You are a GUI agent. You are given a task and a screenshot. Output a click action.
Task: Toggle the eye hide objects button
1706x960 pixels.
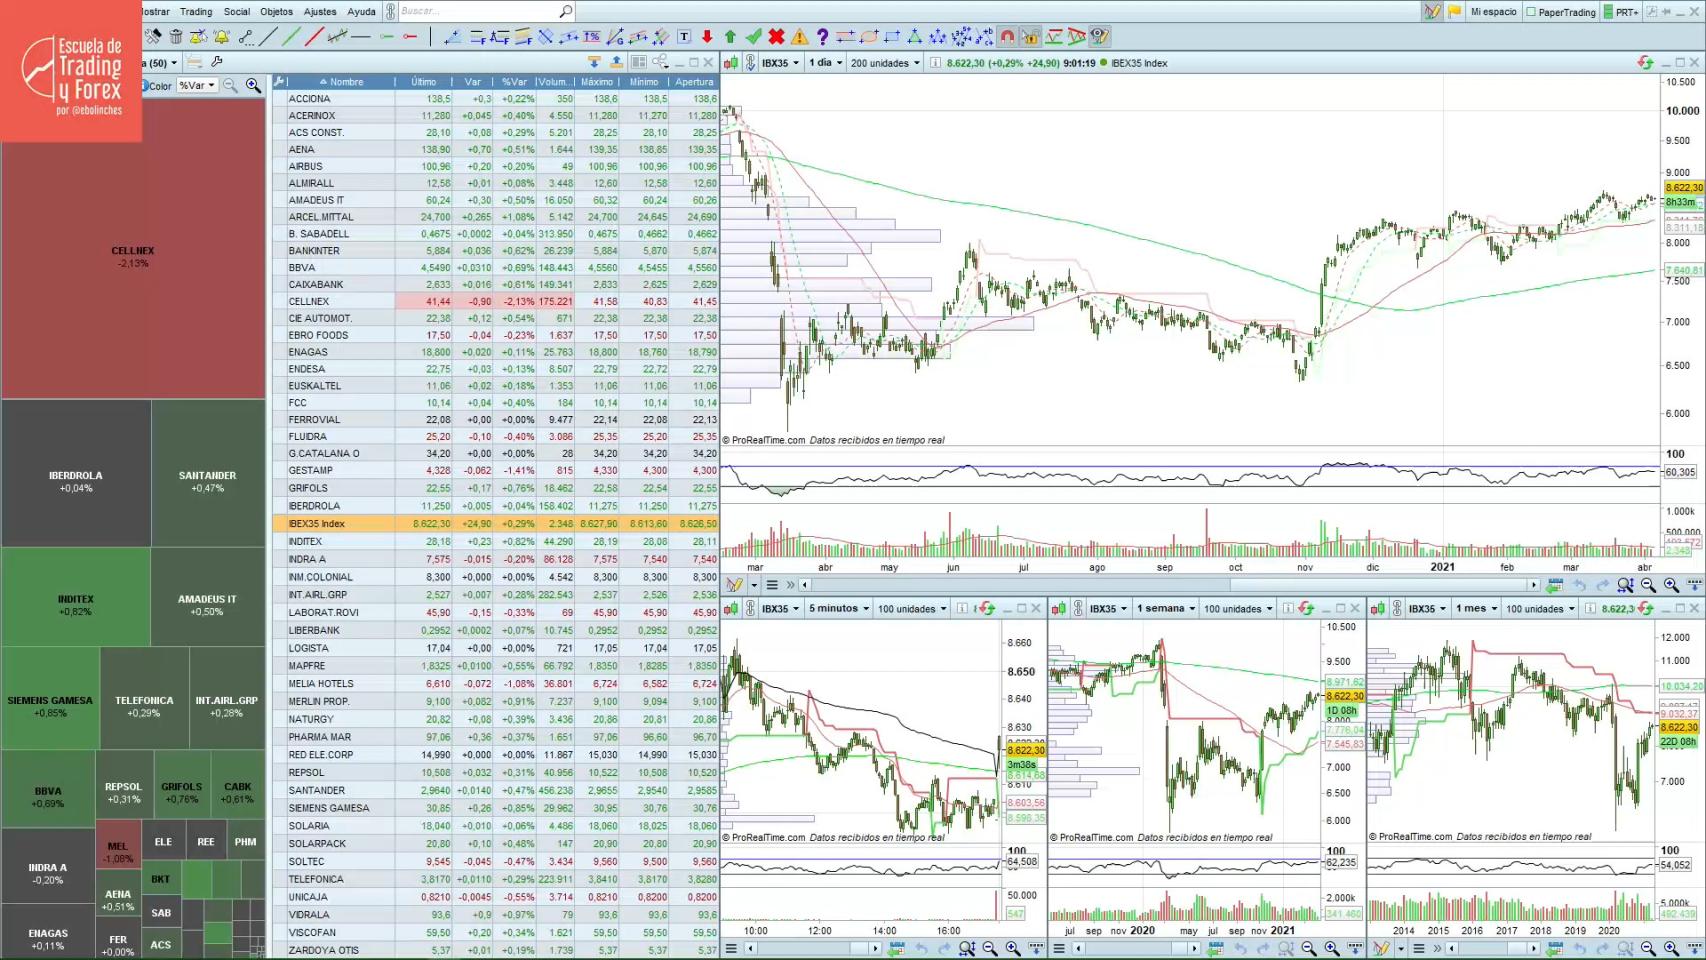1099,37
